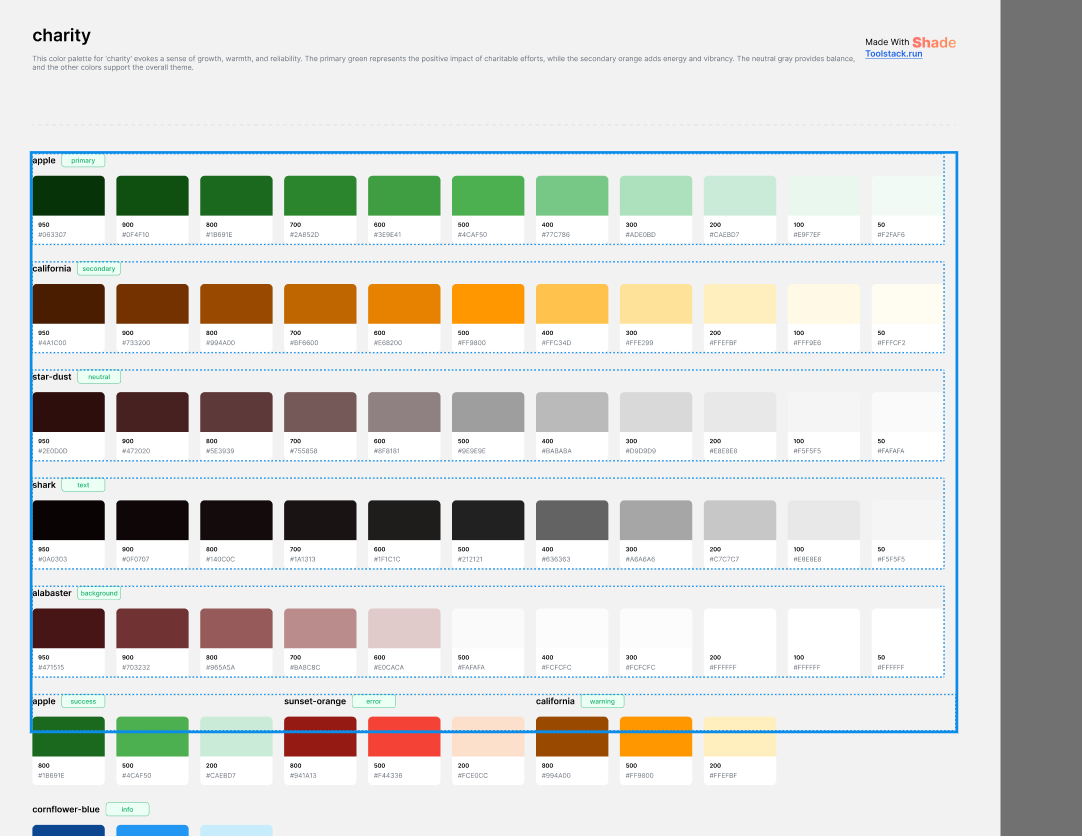This screenshot has width=1082, height=836.
Task: Click hex value '#FFC34D'
Action: (556, 343)
